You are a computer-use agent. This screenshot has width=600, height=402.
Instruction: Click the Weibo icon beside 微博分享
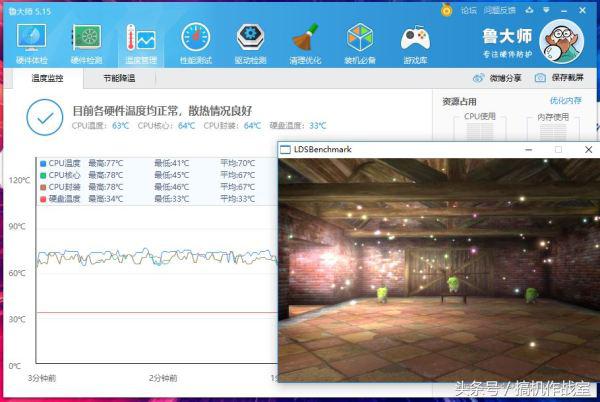coord(478,78)
